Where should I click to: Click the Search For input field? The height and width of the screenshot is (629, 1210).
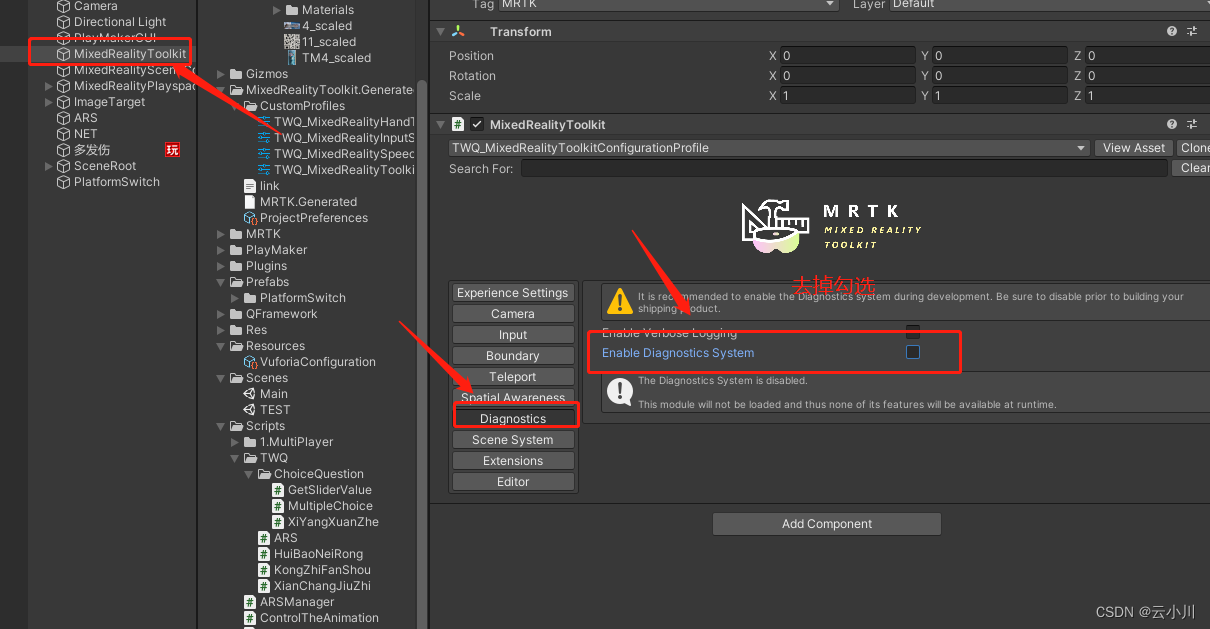click(x=844, y=169)
